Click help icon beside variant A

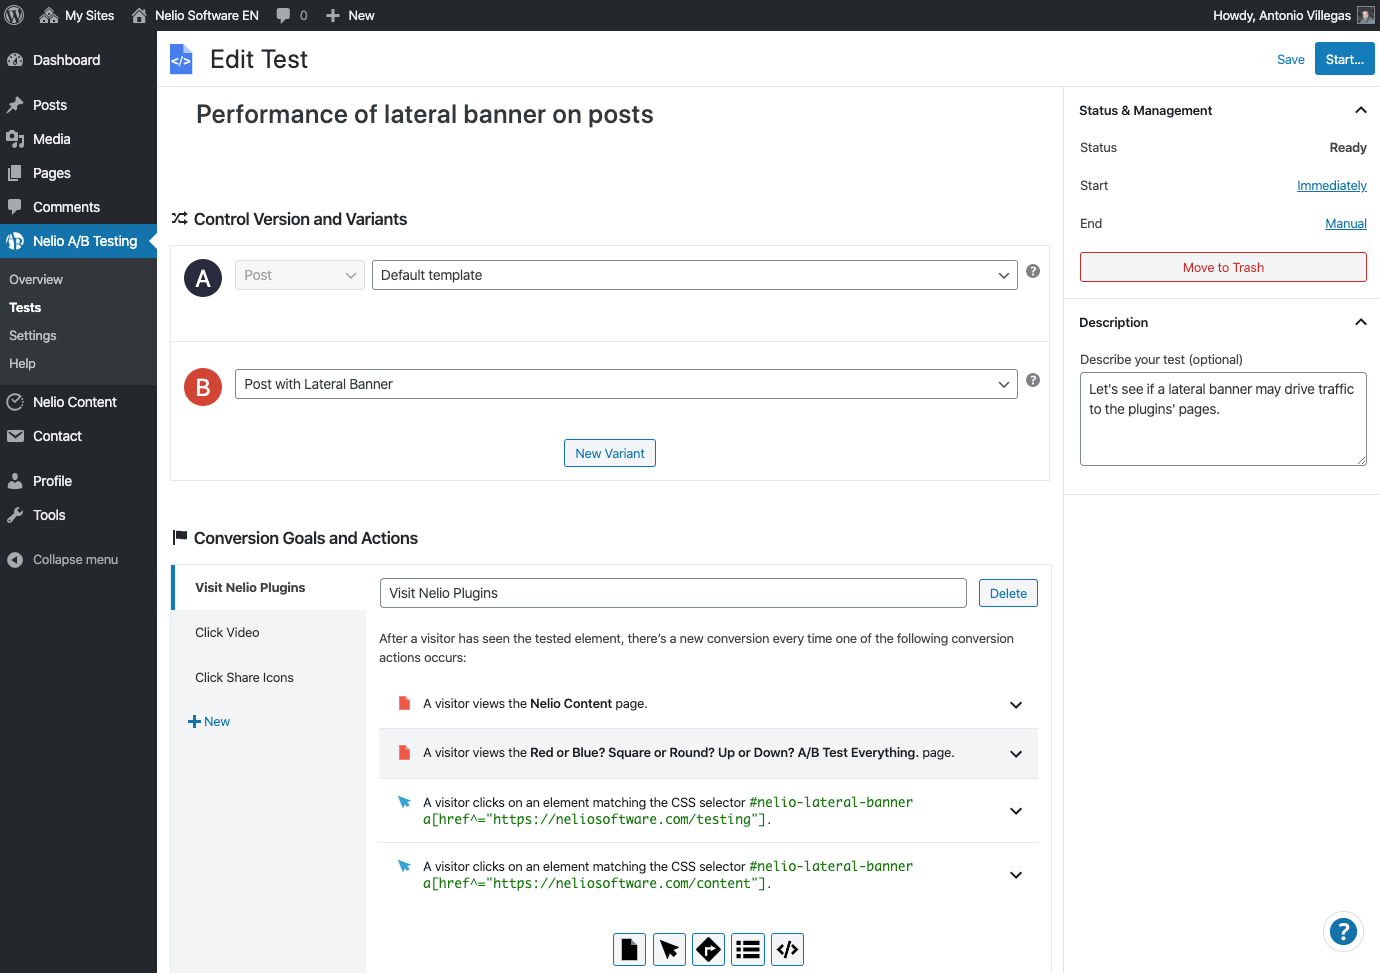pos(1033,271)
